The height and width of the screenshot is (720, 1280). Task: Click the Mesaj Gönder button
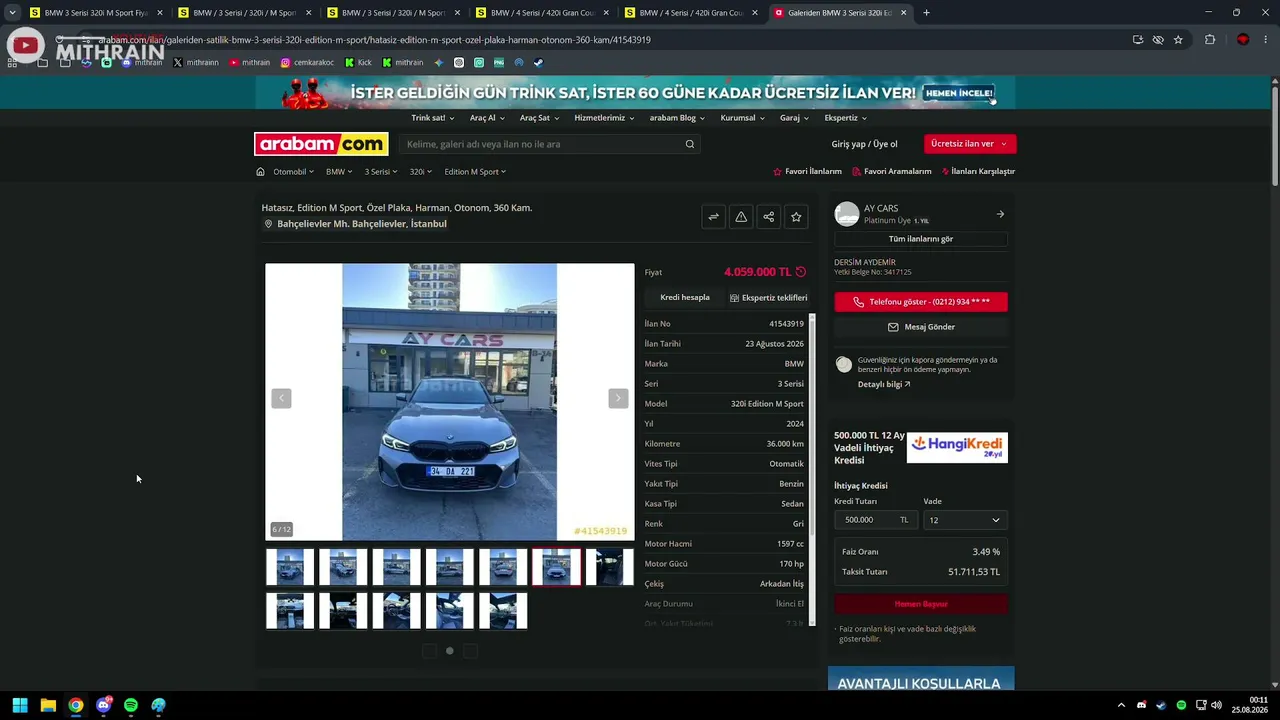[x=921, y=327]
